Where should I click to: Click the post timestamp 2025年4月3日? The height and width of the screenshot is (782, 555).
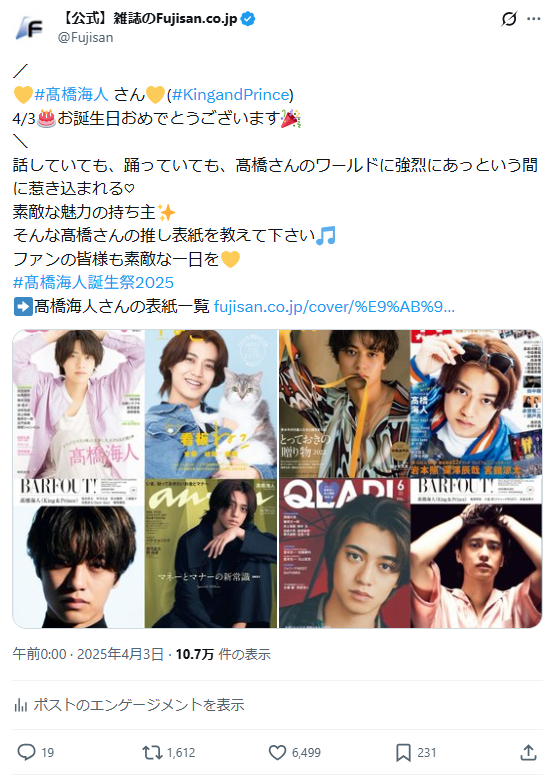[120, 654]
